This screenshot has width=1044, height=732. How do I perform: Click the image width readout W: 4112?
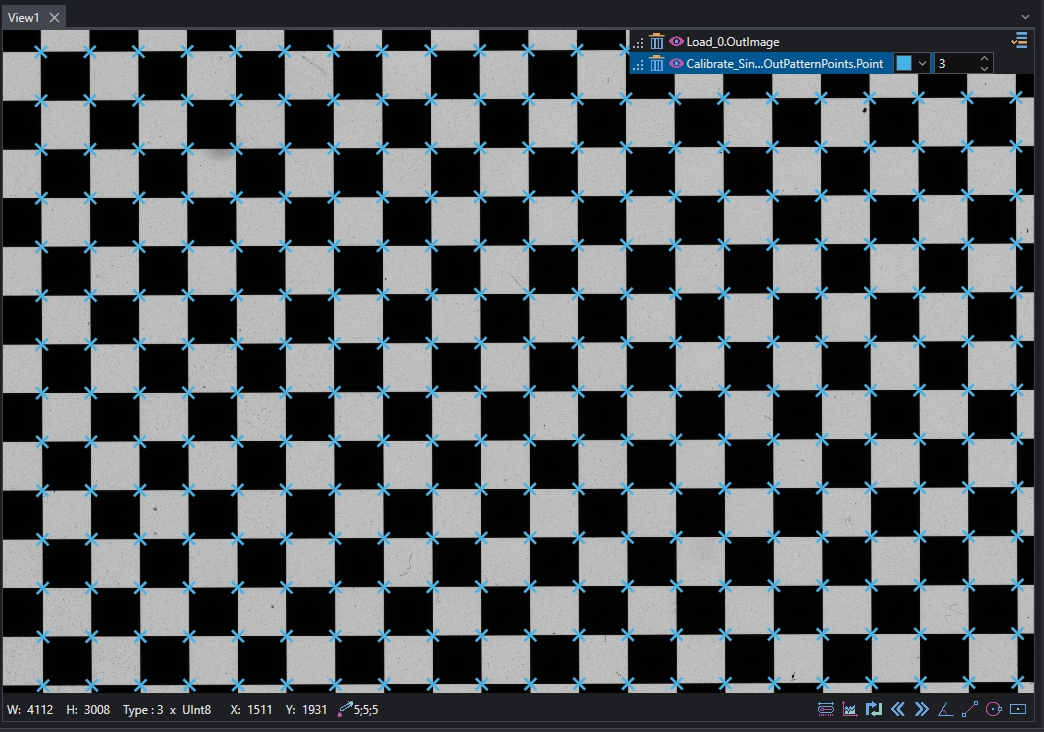pos(30,710)
